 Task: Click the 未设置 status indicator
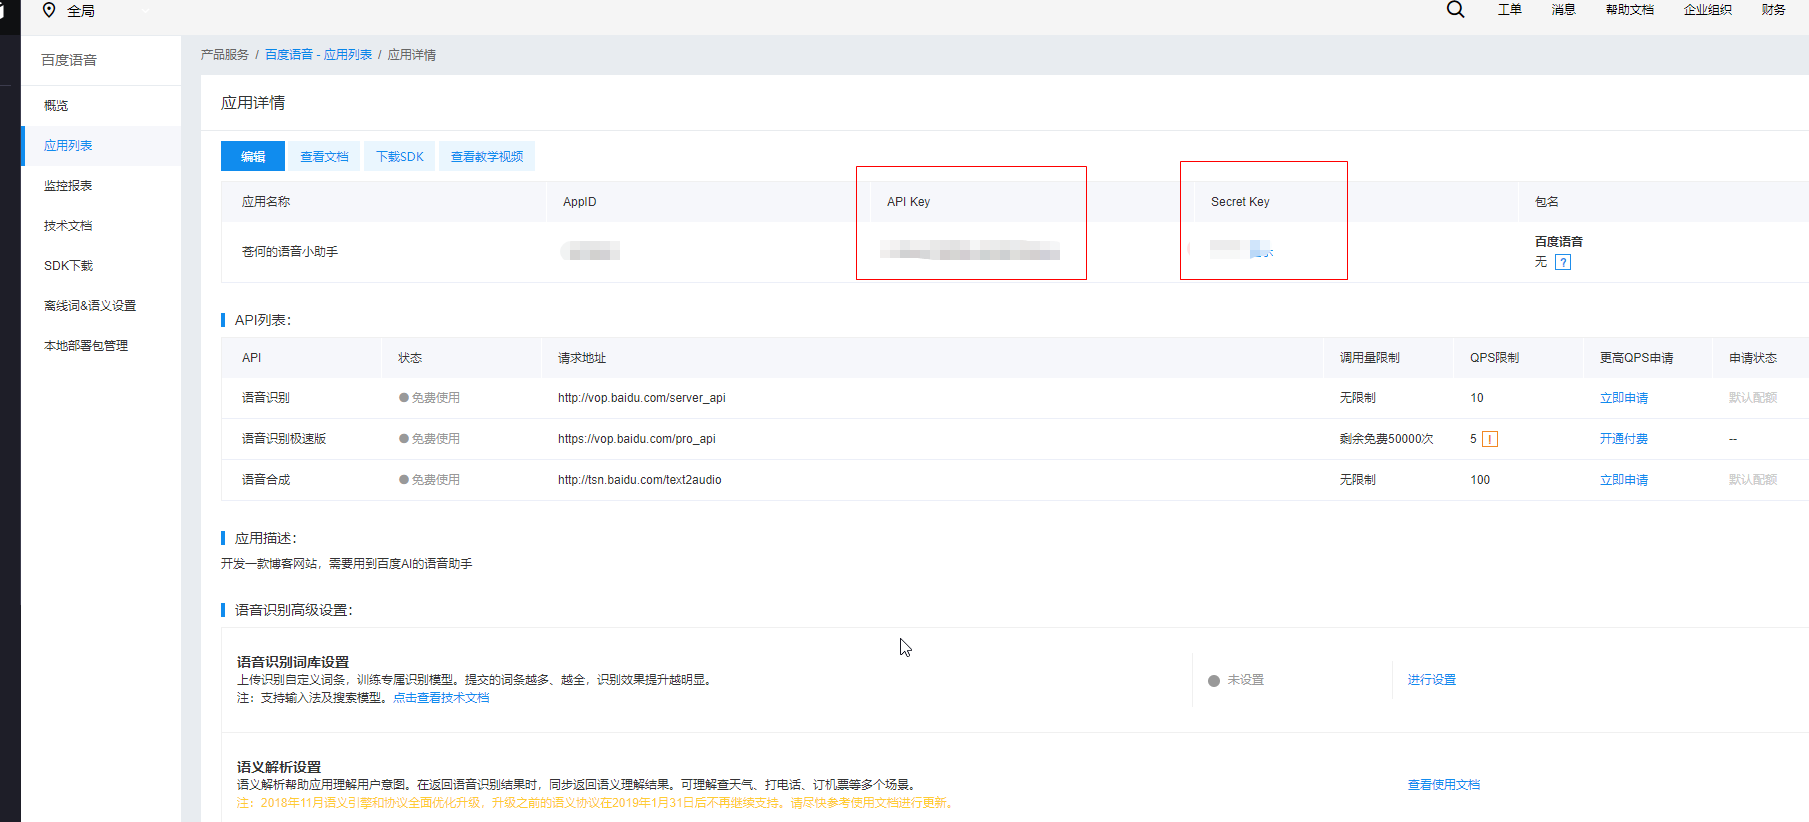1236,680
